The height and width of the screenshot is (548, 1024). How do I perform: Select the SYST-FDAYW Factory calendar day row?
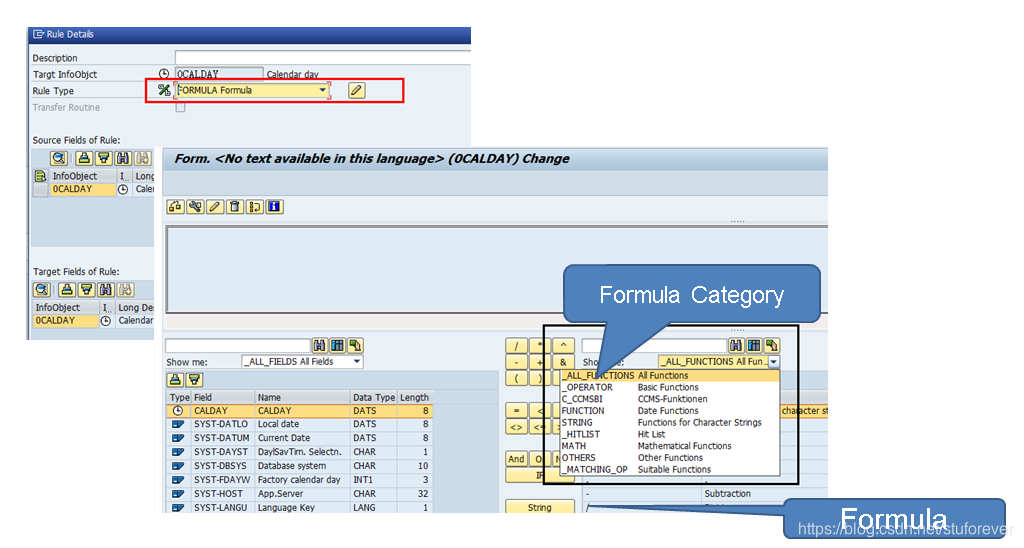coord(299,480)
